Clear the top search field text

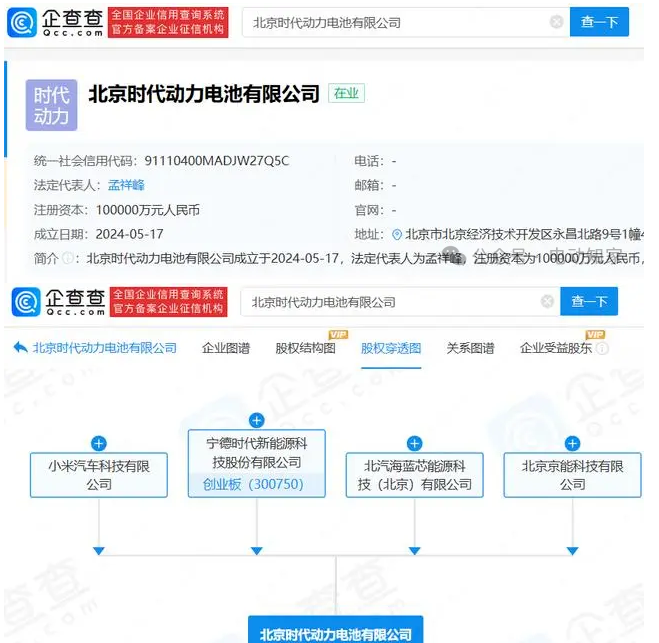pyautogui.click(x=556, y=22)
